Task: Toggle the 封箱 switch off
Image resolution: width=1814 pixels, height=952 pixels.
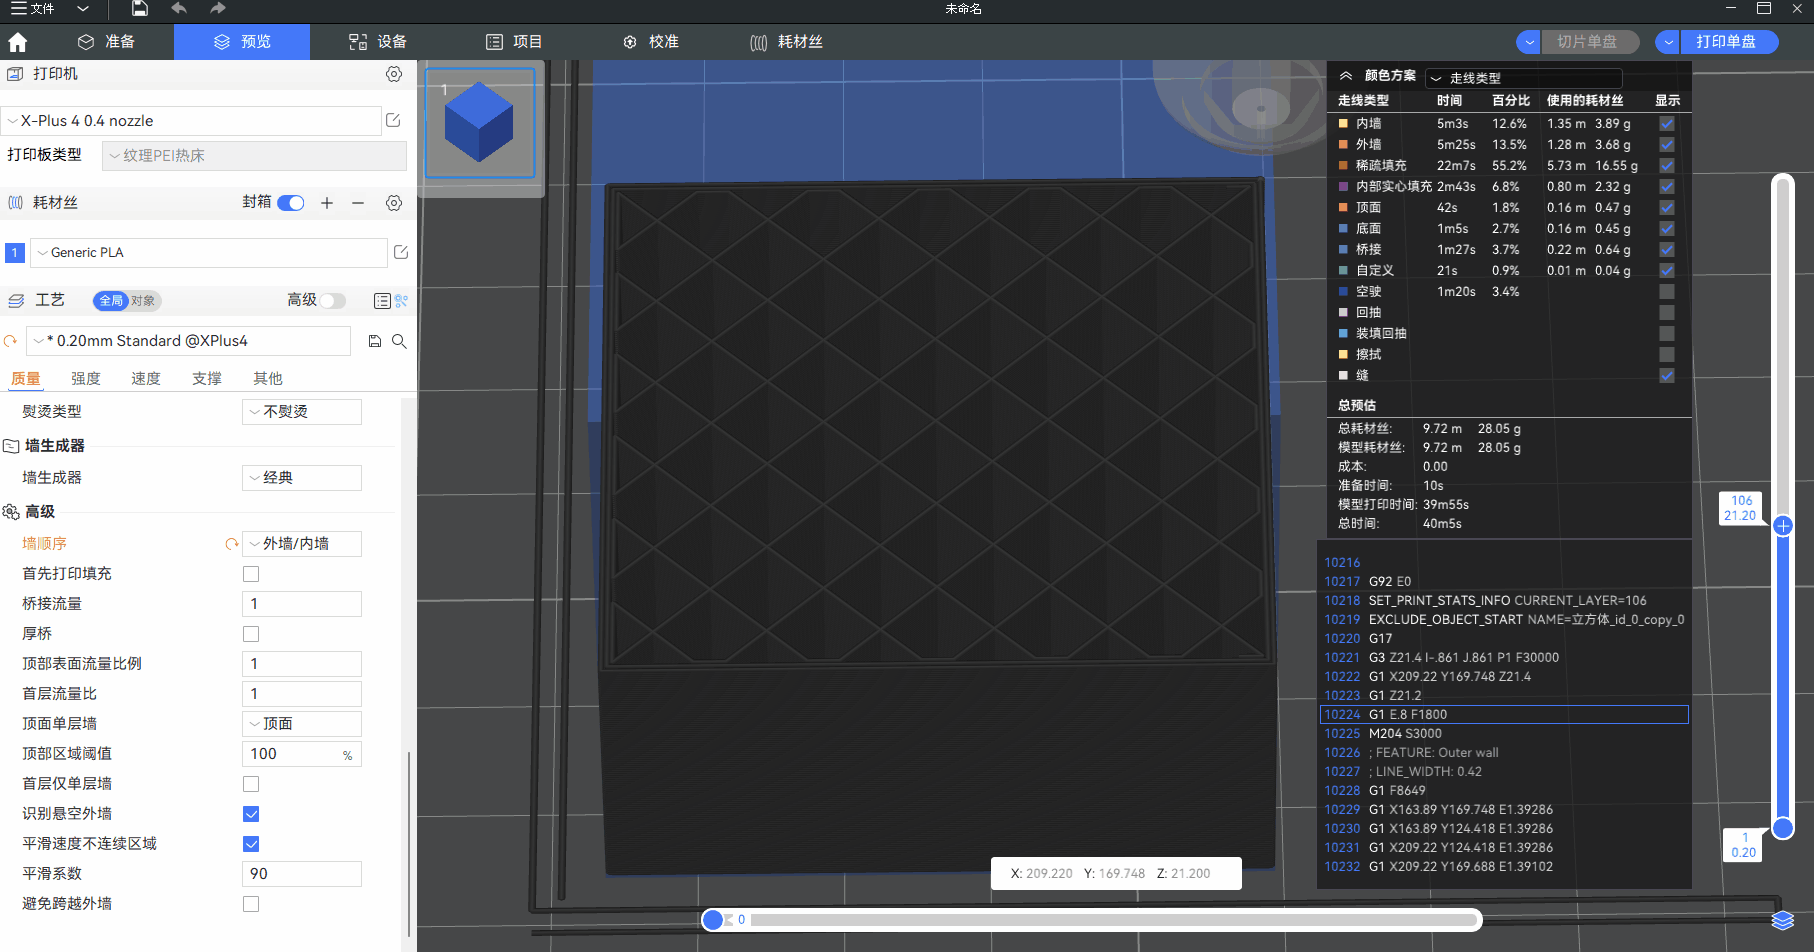Action: point(291,203)
